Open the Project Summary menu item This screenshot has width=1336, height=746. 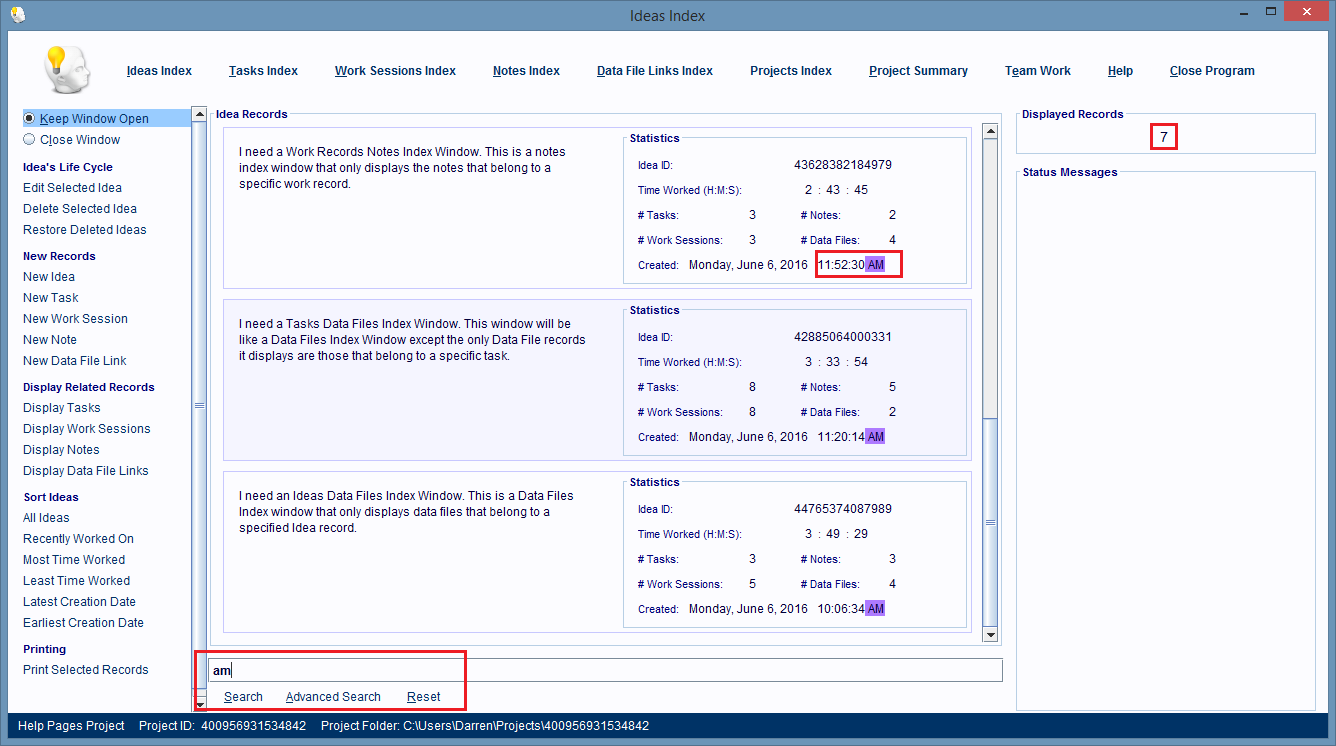pyautogui.click(x=918, y=71)
